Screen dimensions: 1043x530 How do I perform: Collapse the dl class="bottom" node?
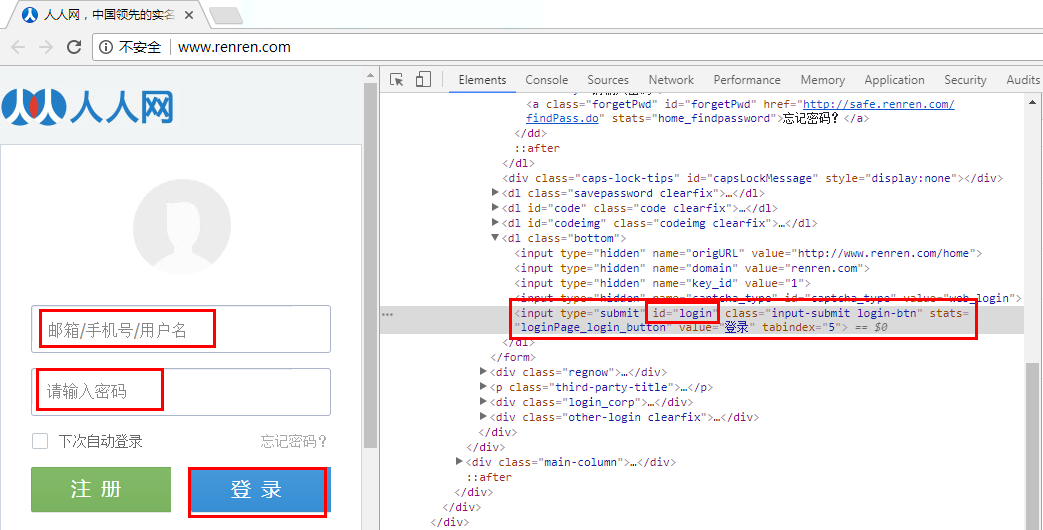point(495,237)
